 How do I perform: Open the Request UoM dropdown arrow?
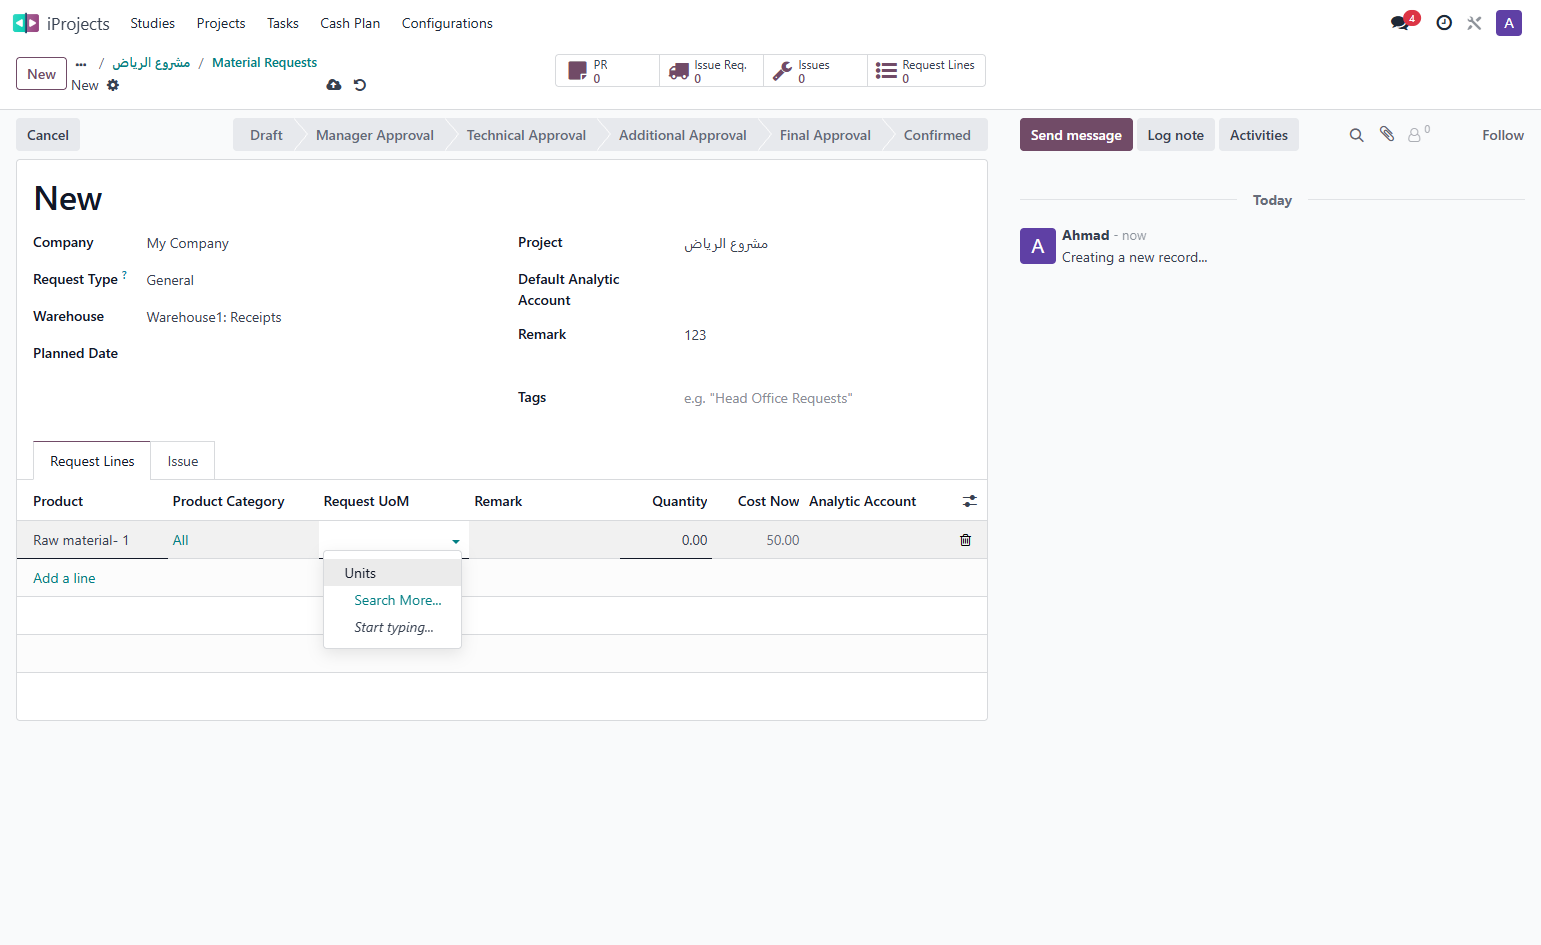(456, 541)
